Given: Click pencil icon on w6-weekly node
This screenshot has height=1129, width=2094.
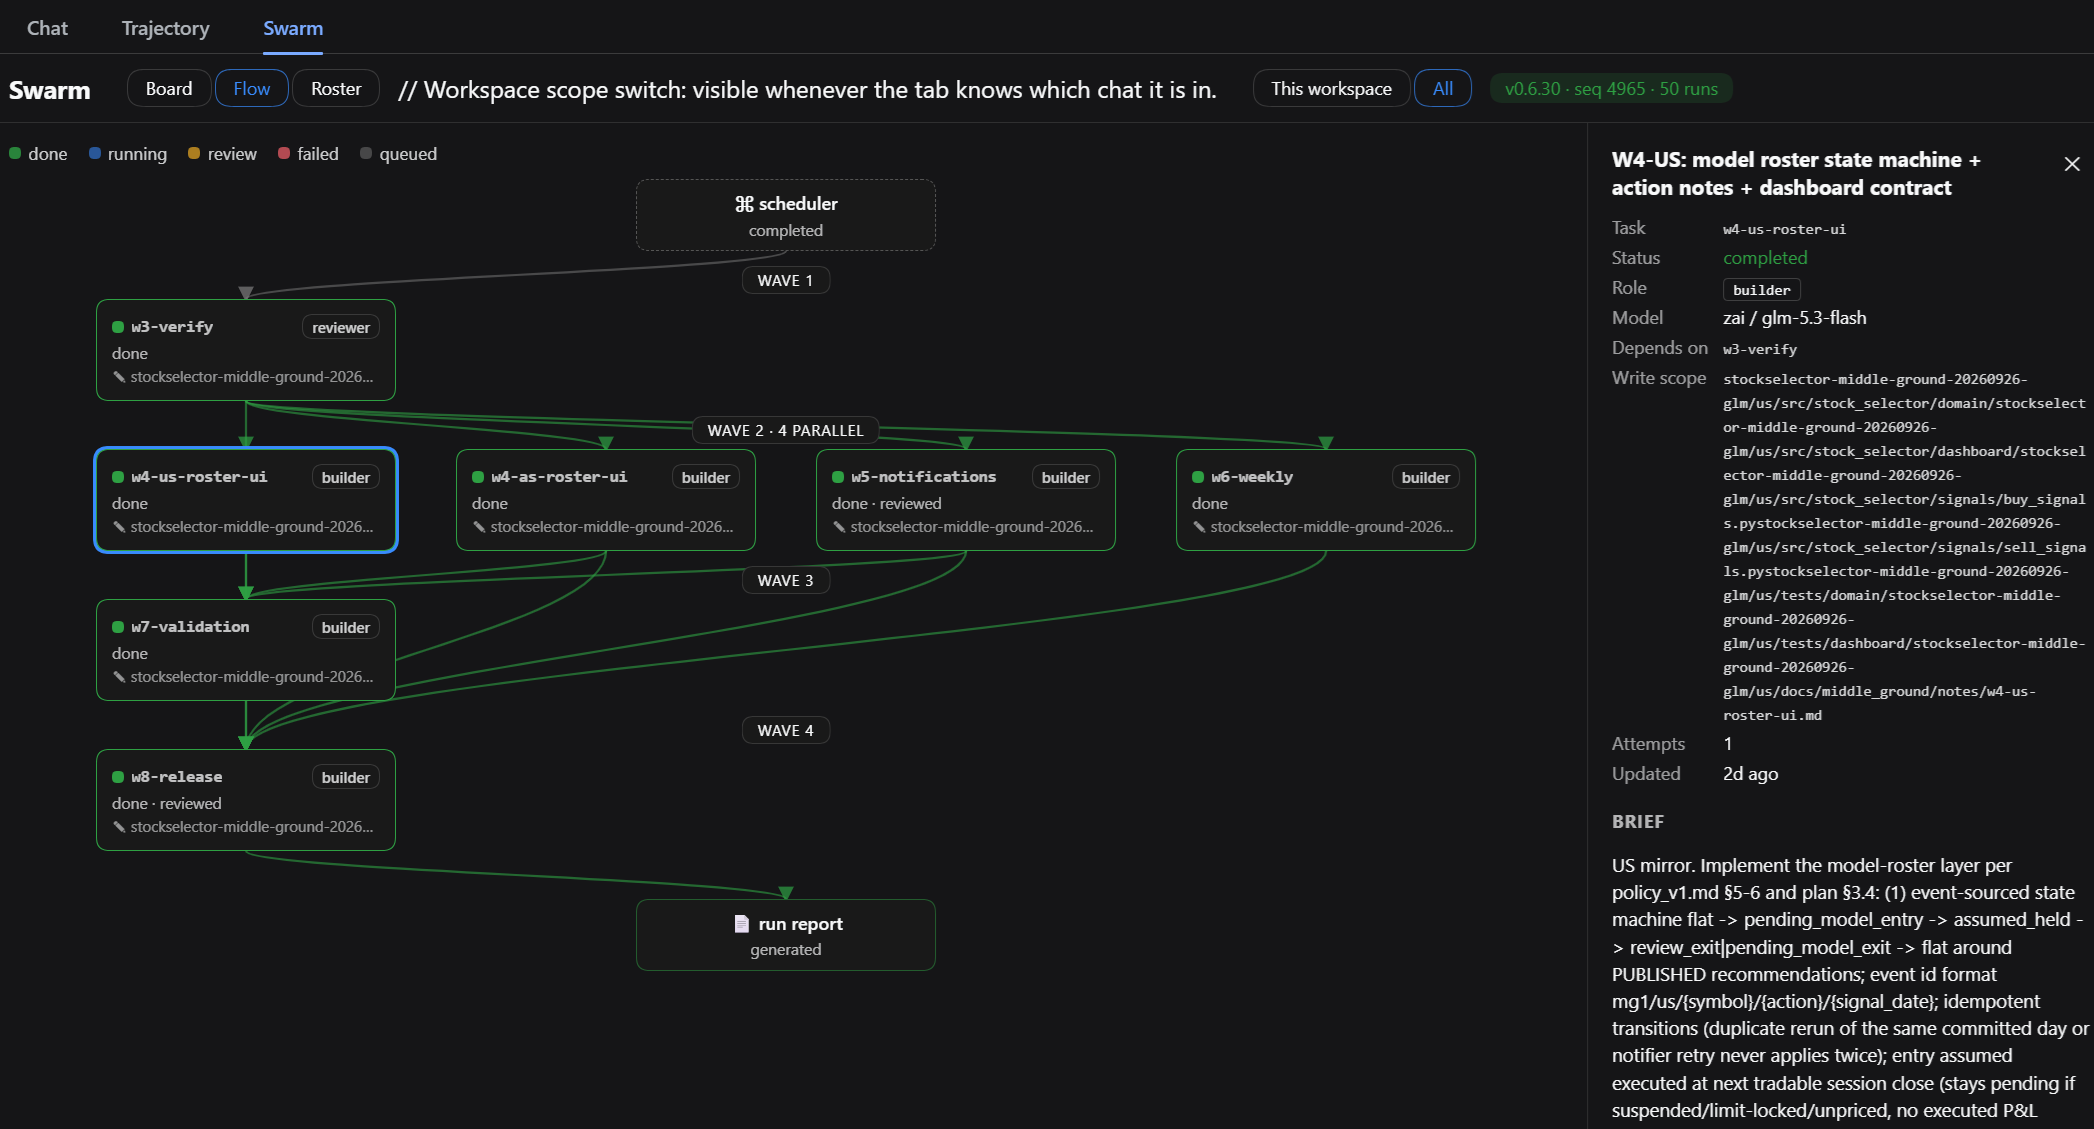Looking at the screenshot, I should point(1199,527).
